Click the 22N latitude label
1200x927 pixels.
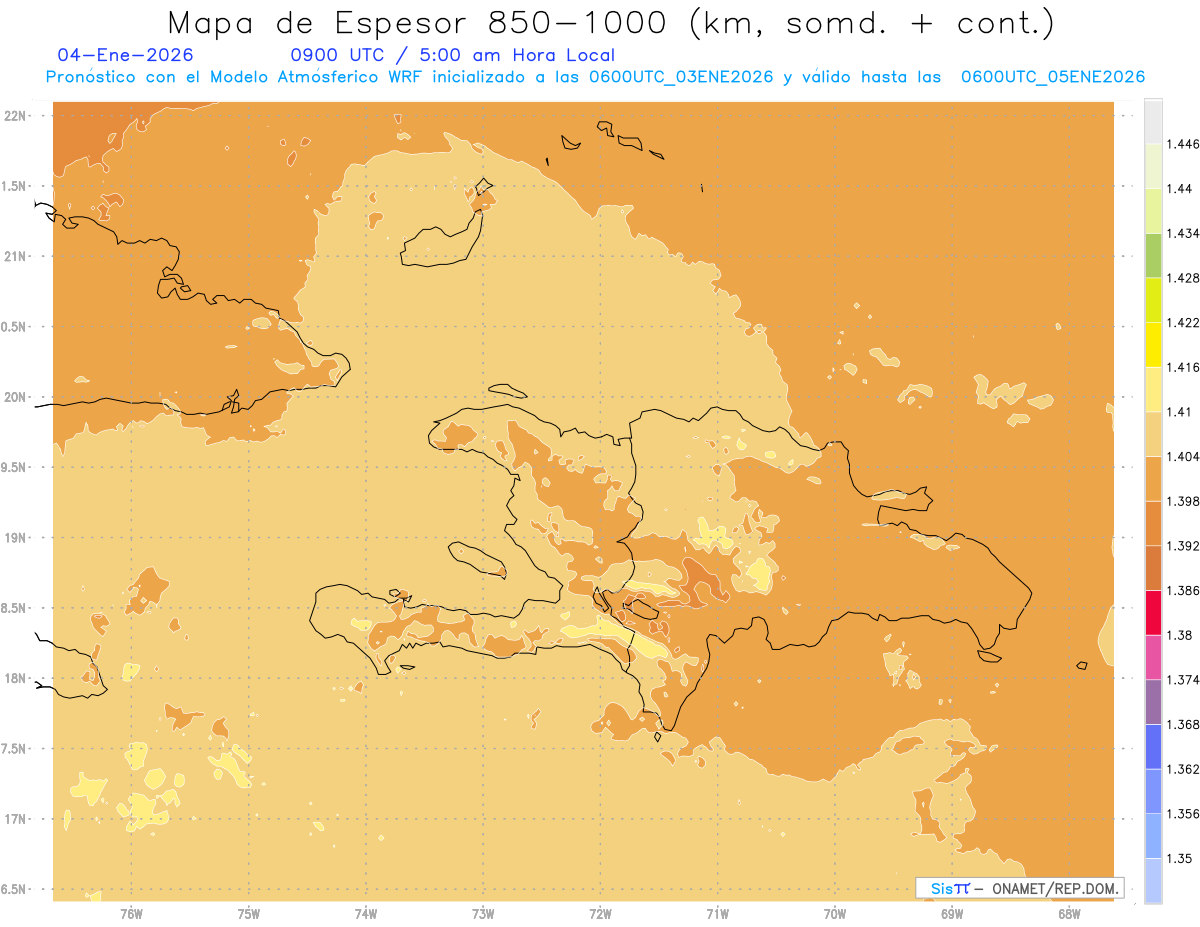click(16, 116)
